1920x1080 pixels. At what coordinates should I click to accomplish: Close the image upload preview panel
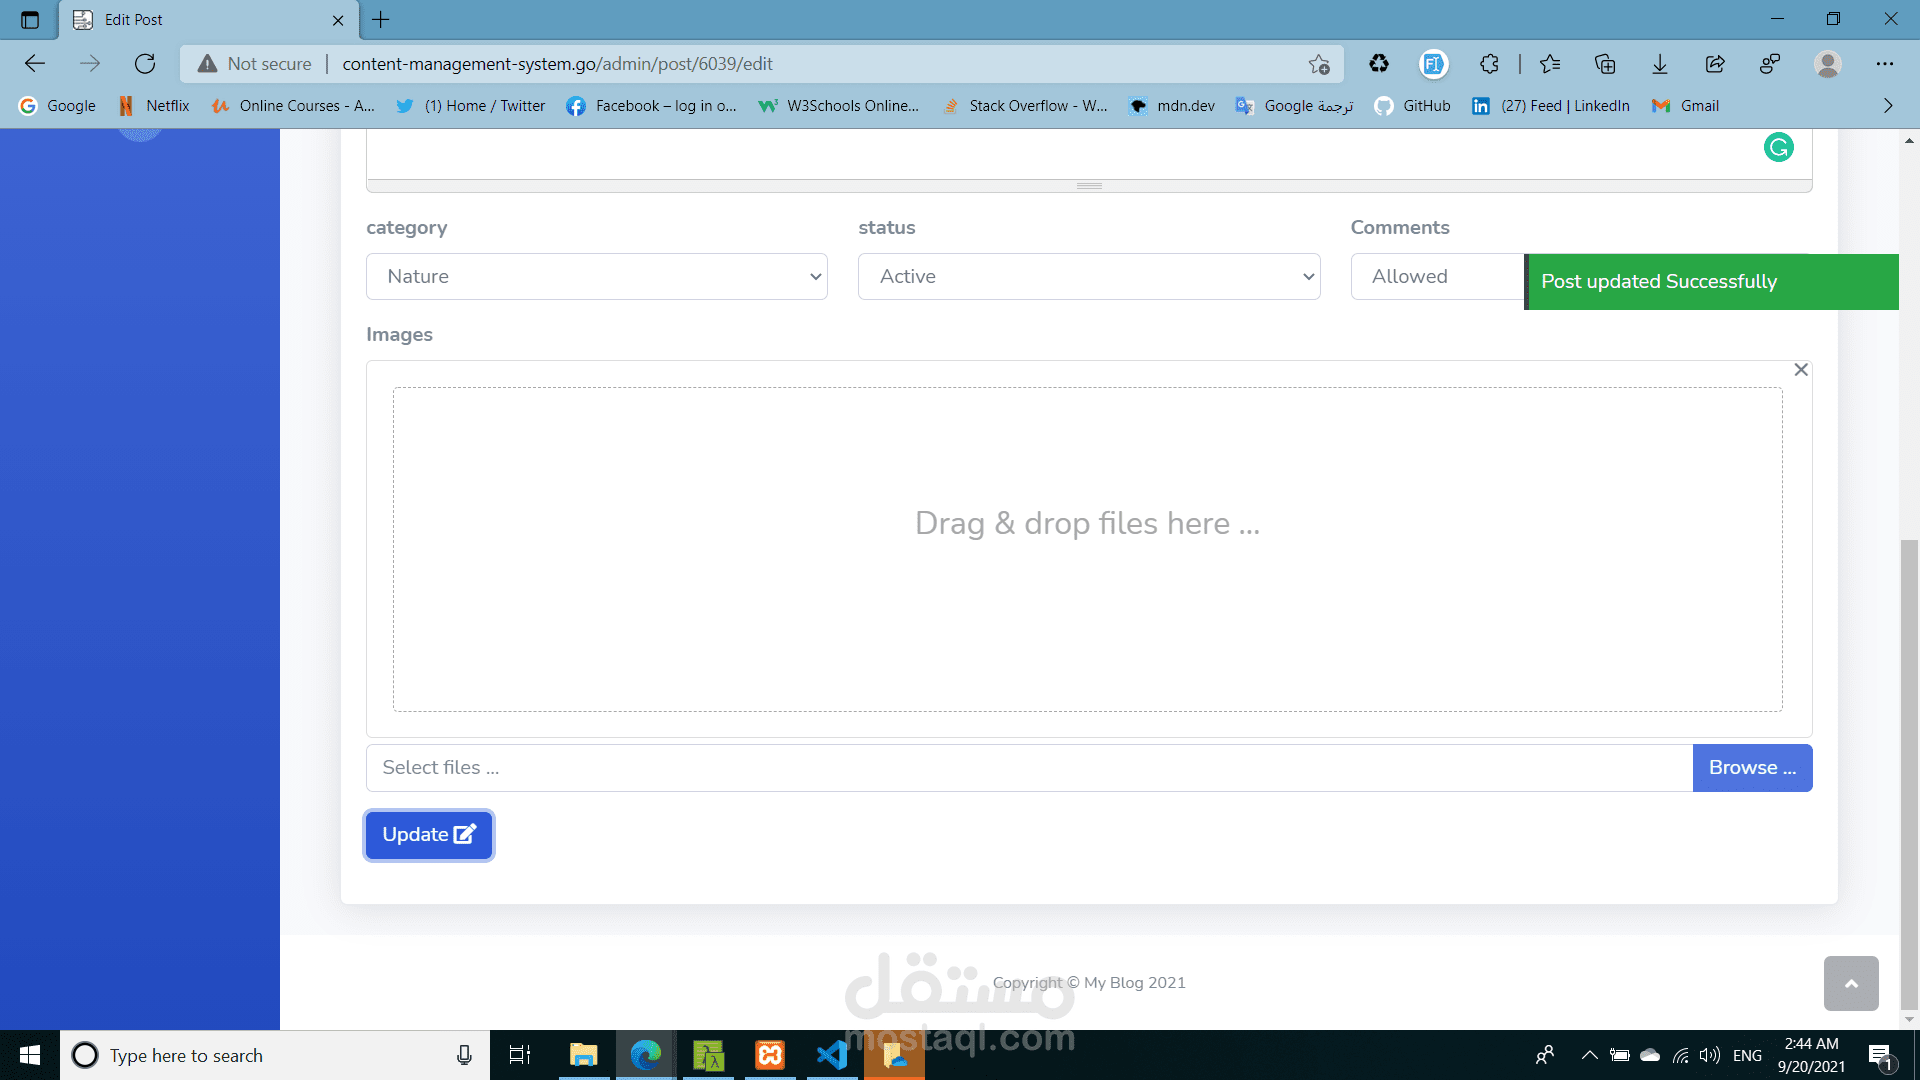click(x=1801, y=370)
